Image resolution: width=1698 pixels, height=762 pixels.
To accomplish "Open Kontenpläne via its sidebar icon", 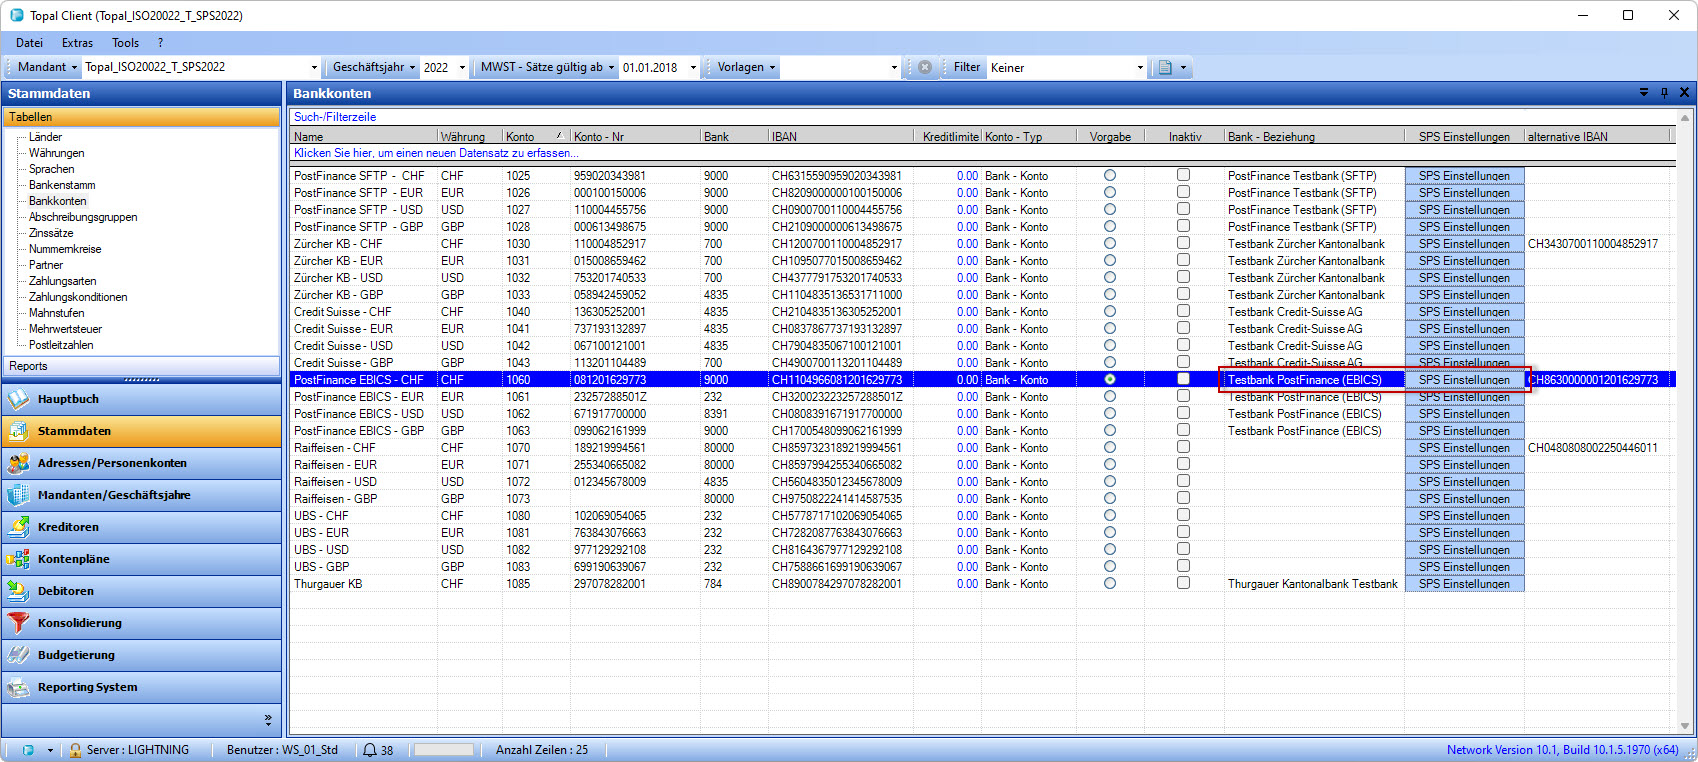I will [18, 559].
